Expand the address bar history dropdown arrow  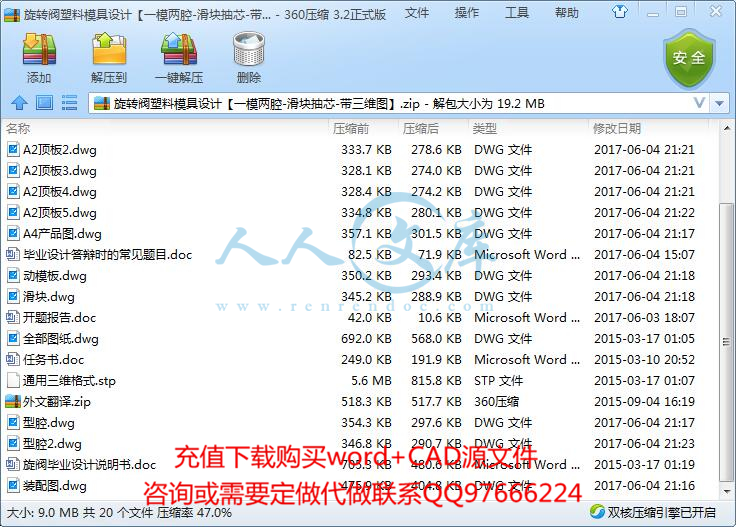click(719, 103)
